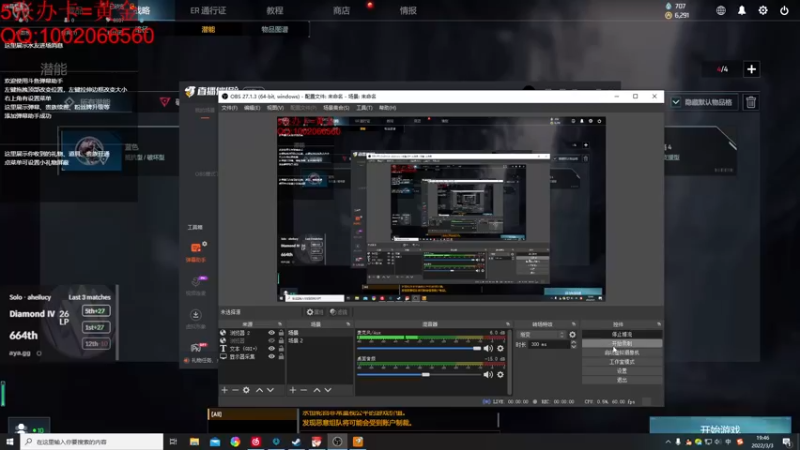Click 停止推流 stop streaming button
800x450 pixels.
click(622, 334)
